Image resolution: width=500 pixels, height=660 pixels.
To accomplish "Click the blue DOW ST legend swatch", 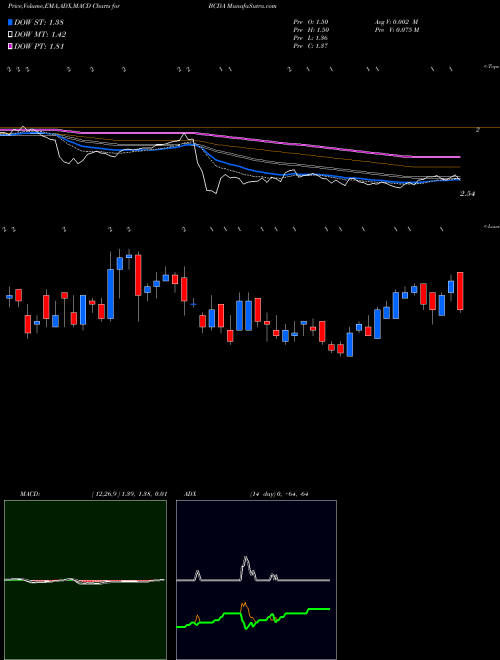I will [11, 22].
